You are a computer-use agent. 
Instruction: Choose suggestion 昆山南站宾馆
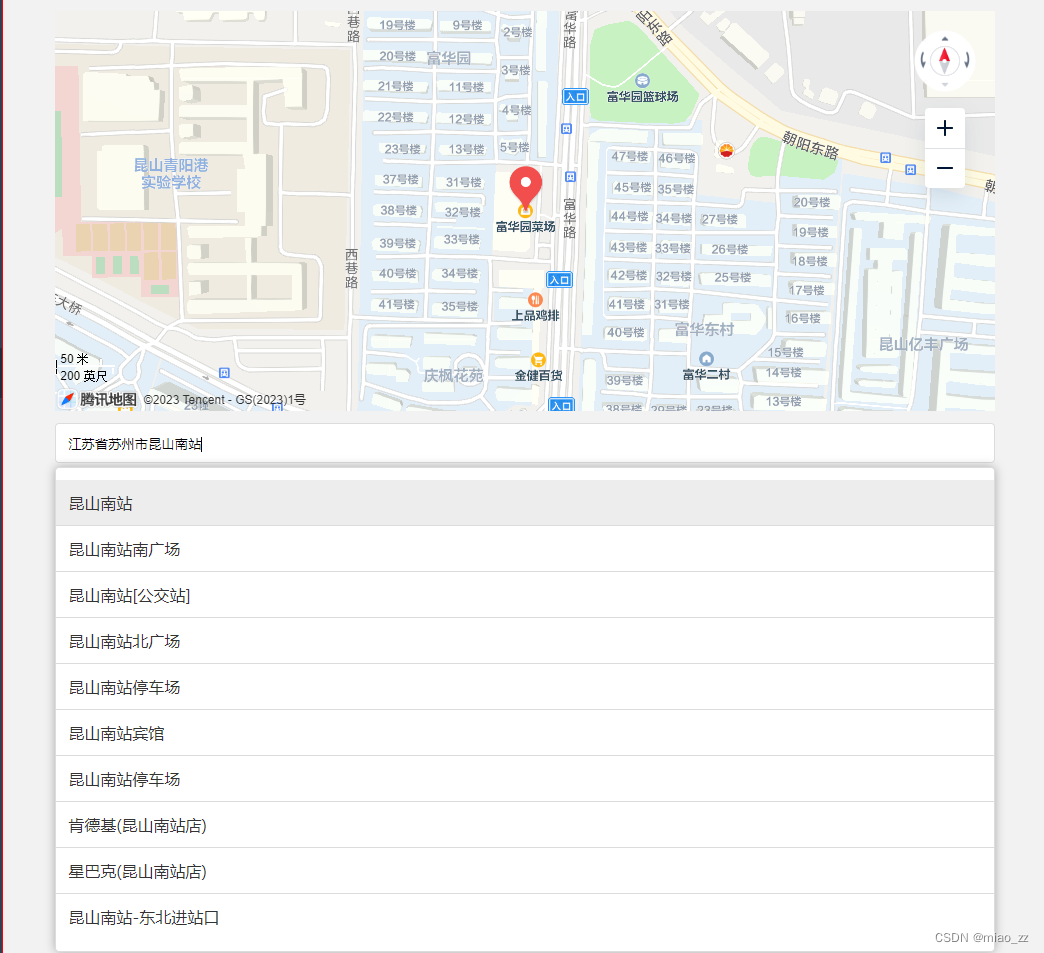525,733
